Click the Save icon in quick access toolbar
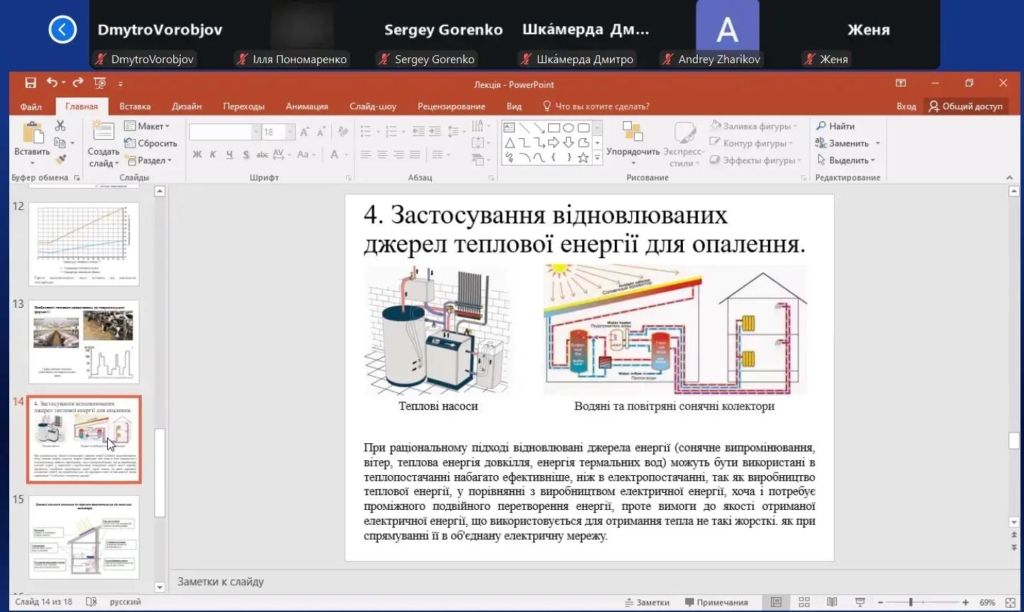Image resolution: width=1024 pixels, height=612 pixels. coord(30,83)
